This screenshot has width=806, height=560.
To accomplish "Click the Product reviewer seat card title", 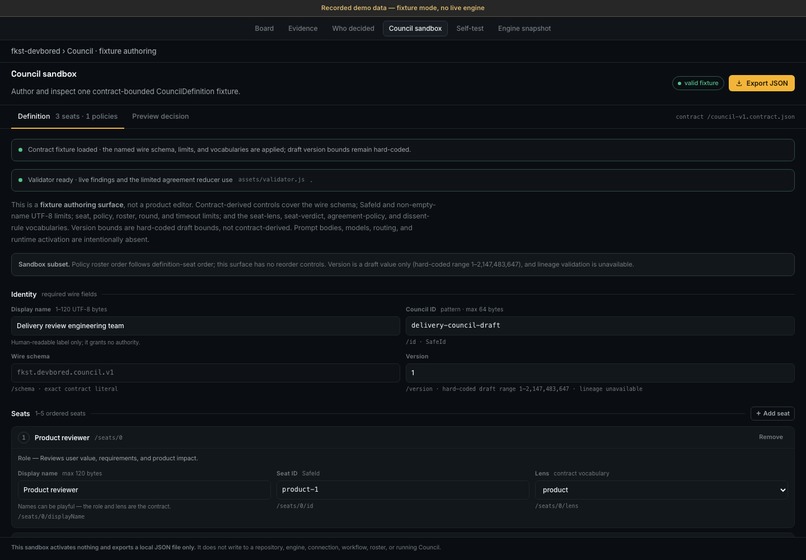I will [62, 438].
